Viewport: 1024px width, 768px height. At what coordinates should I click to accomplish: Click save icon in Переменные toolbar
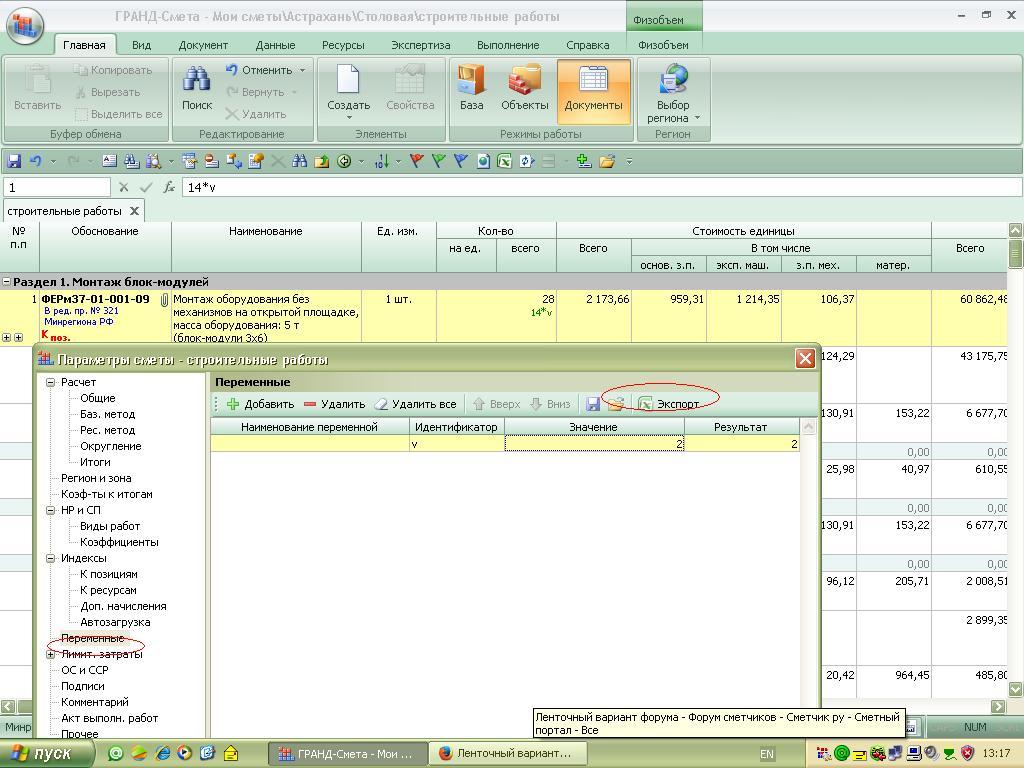click(593, 404)
